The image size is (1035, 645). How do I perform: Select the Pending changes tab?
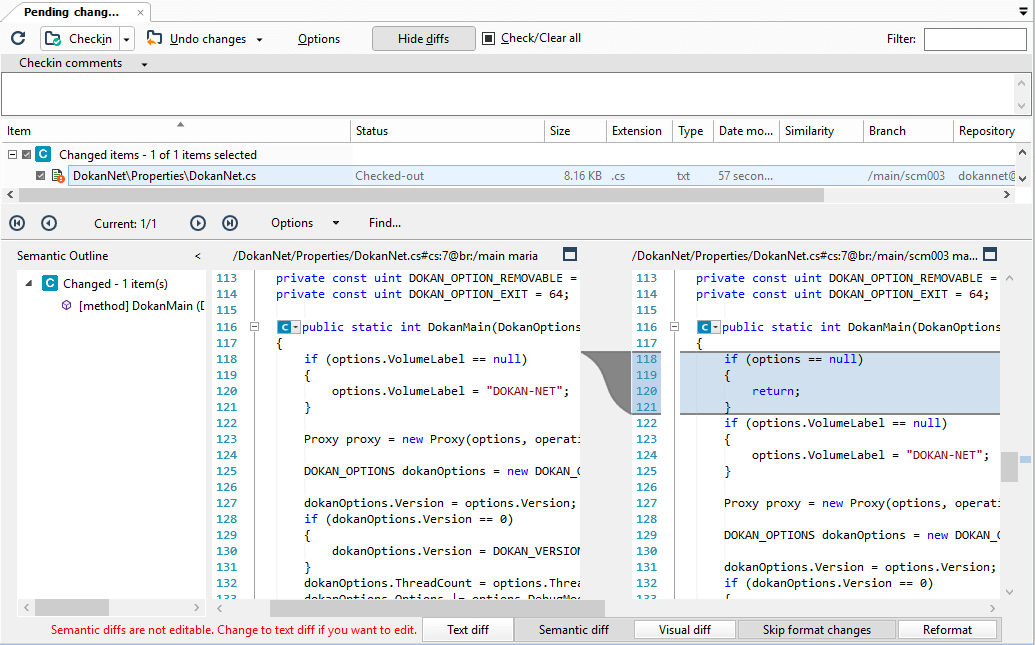[x=71, y=12]
